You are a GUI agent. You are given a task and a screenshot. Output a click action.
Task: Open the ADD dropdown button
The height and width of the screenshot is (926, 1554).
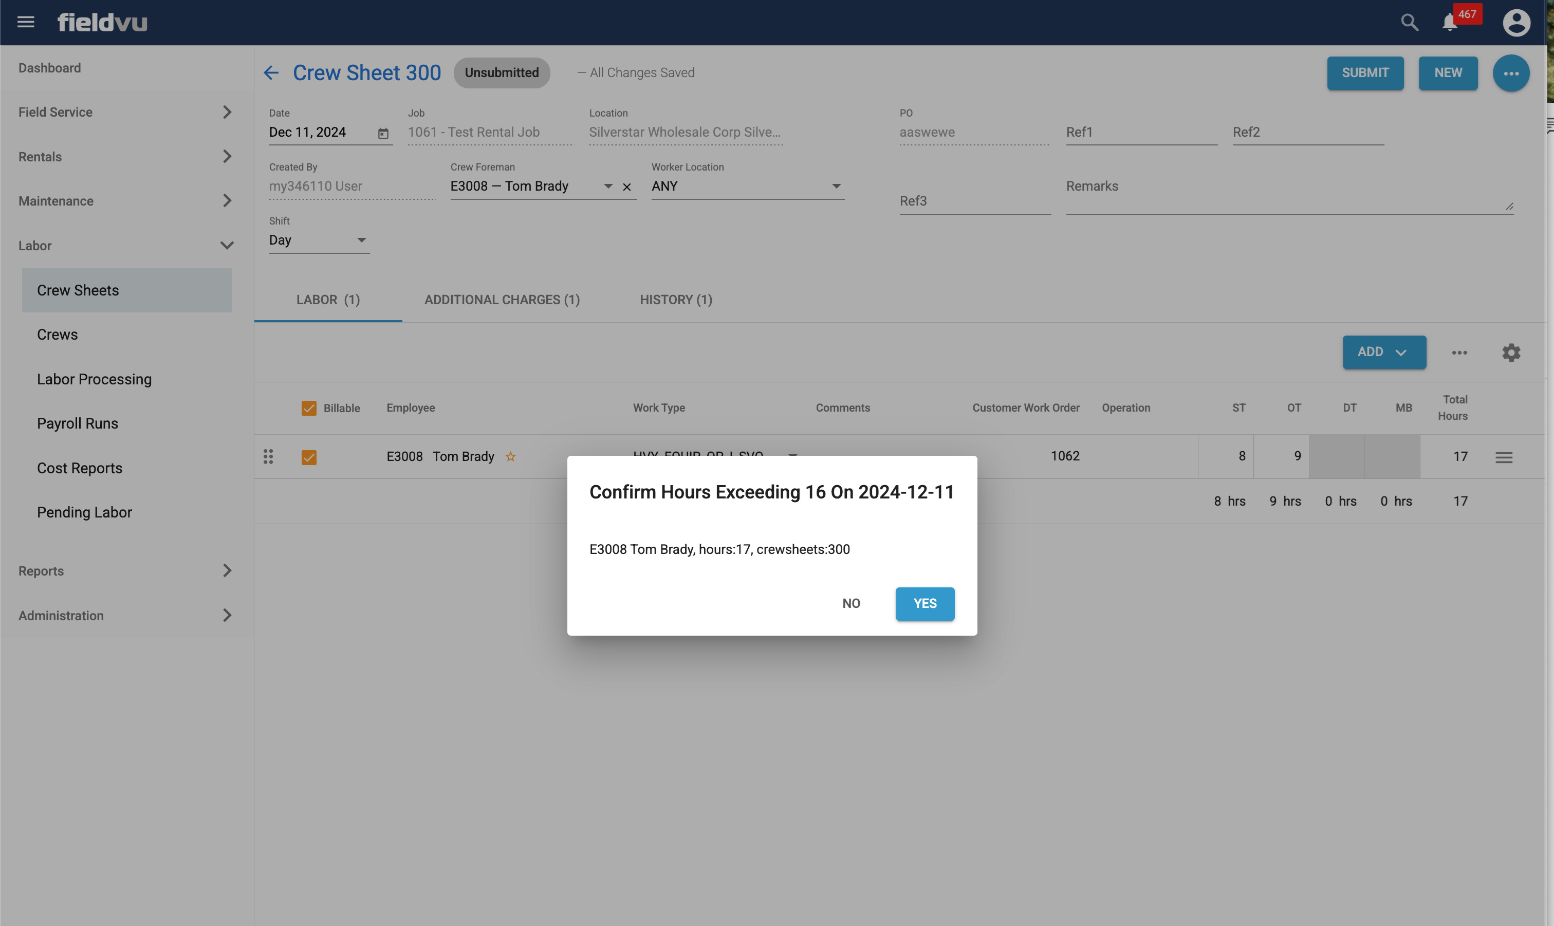point(1384,352)
